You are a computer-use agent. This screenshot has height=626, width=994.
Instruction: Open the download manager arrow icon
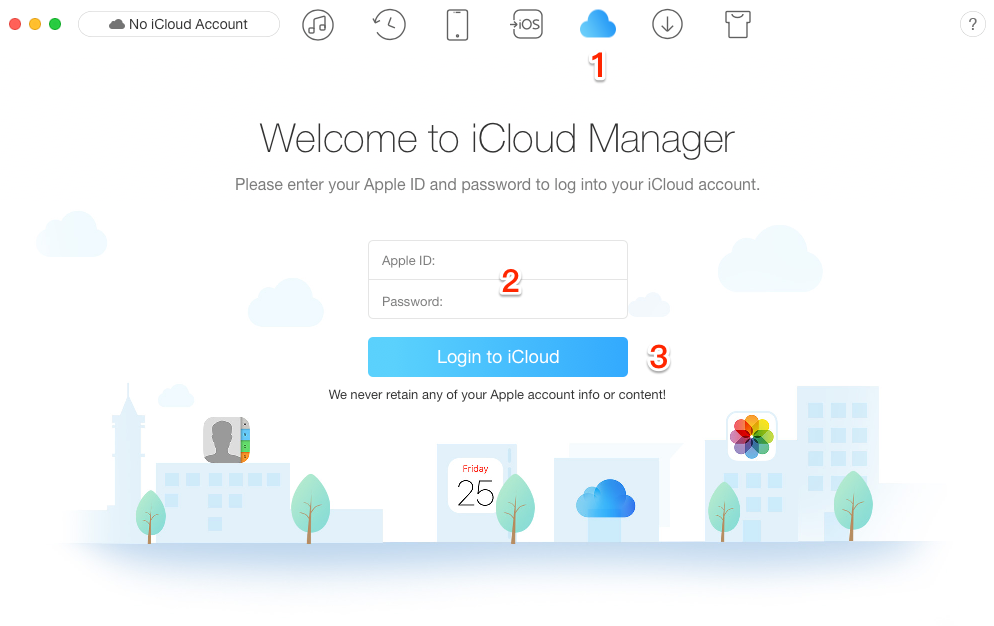(x=667, y=25)
